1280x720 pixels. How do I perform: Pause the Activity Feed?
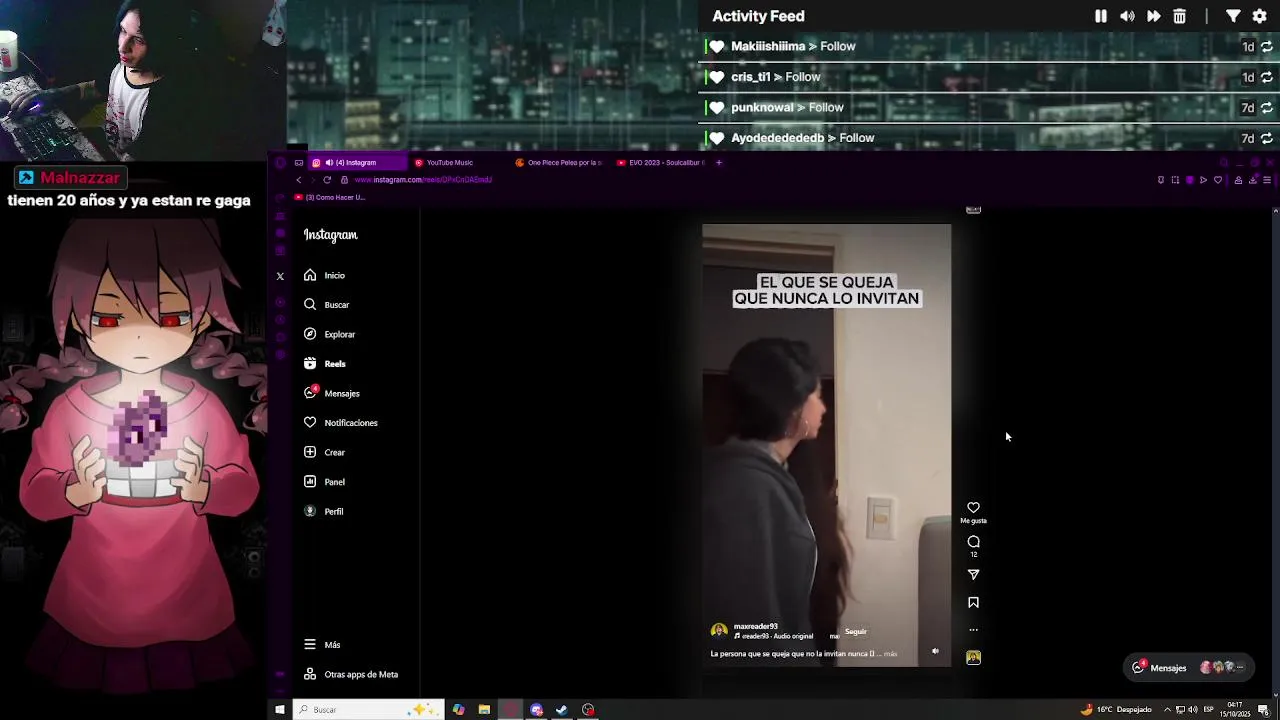point(1101,16)
